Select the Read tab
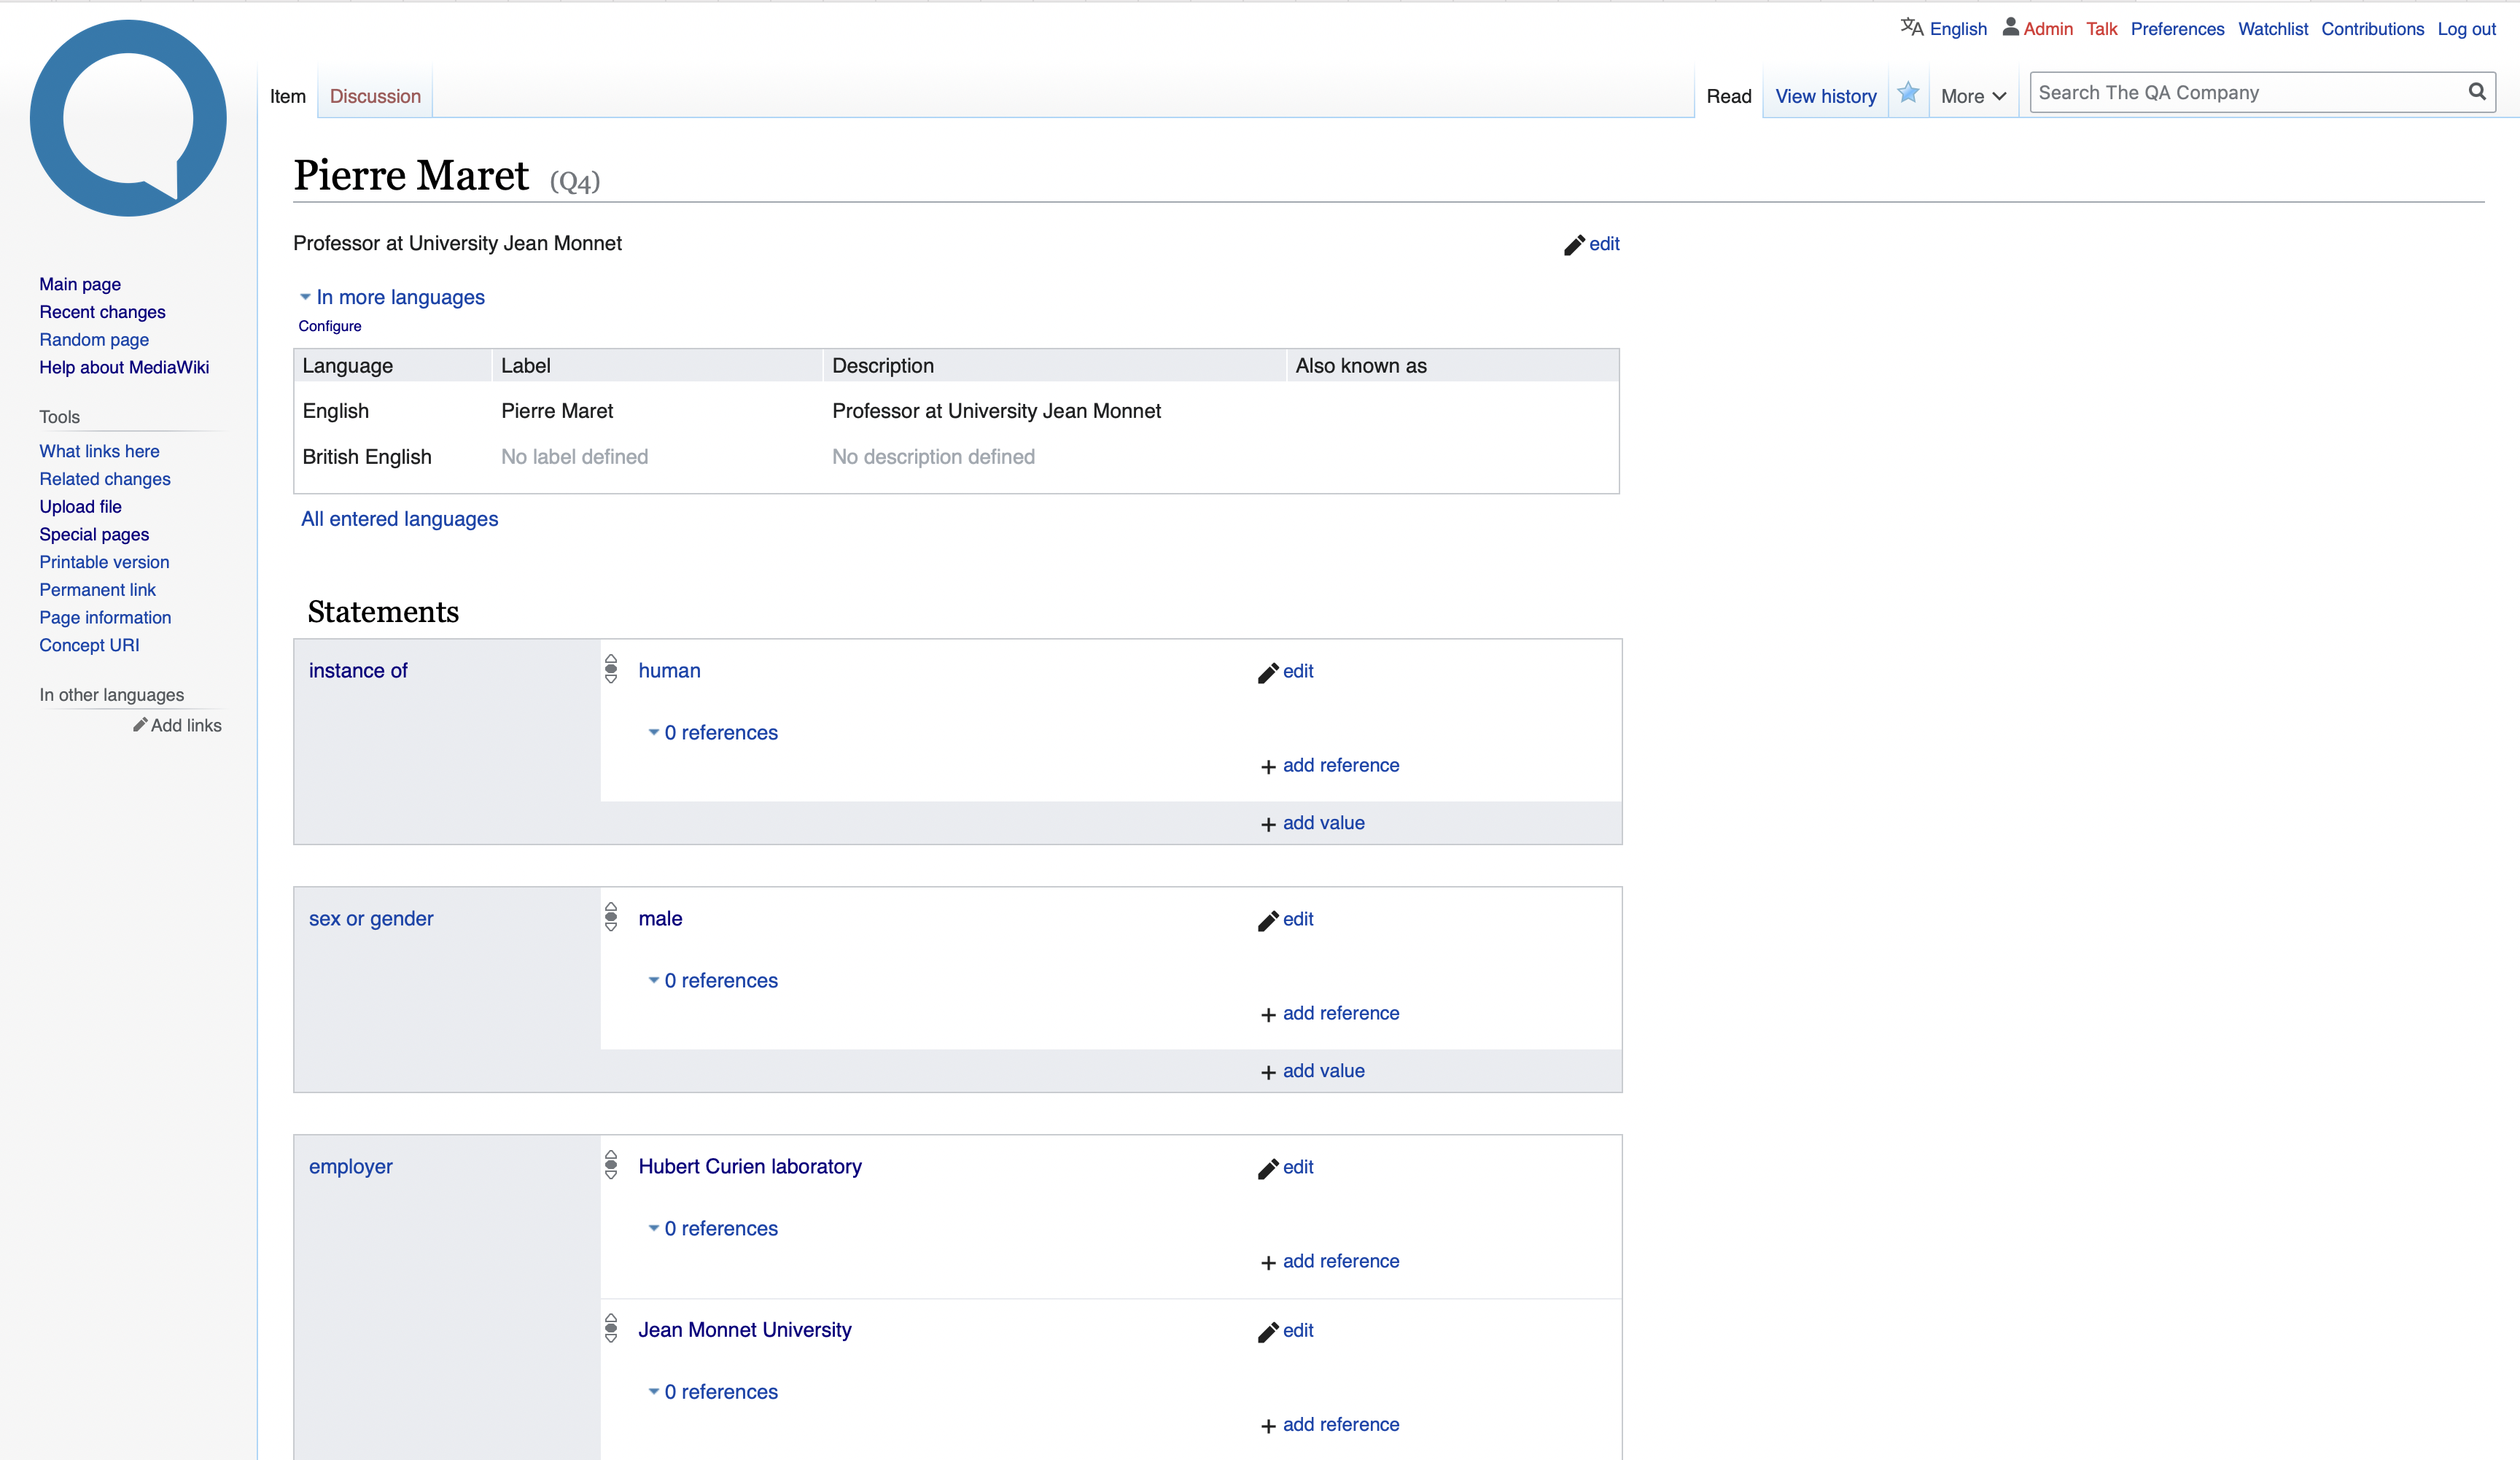Image resolution: width=2520 pixels, height=1460 pixels. [x=1729, y=96]
